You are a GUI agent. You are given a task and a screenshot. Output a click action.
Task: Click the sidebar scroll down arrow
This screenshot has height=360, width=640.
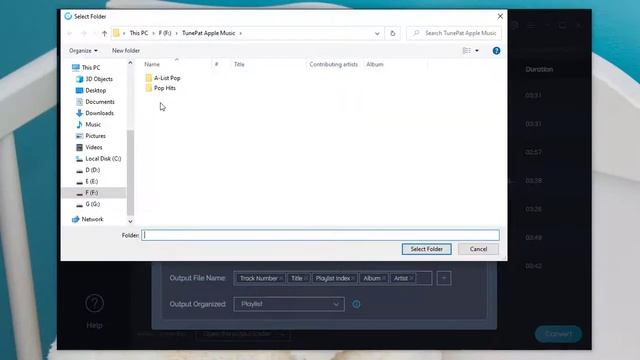(130, 222)
